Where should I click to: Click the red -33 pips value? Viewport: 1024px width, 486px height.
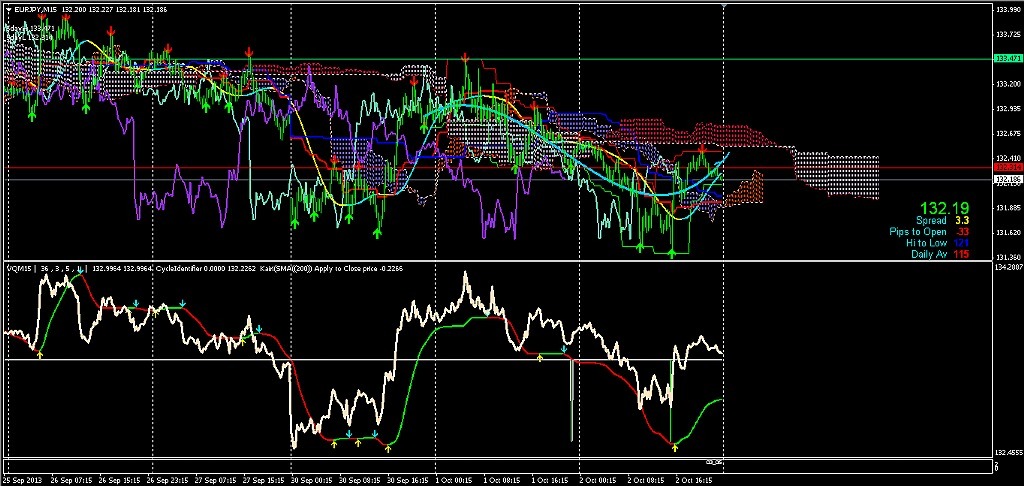pos(961,232)
